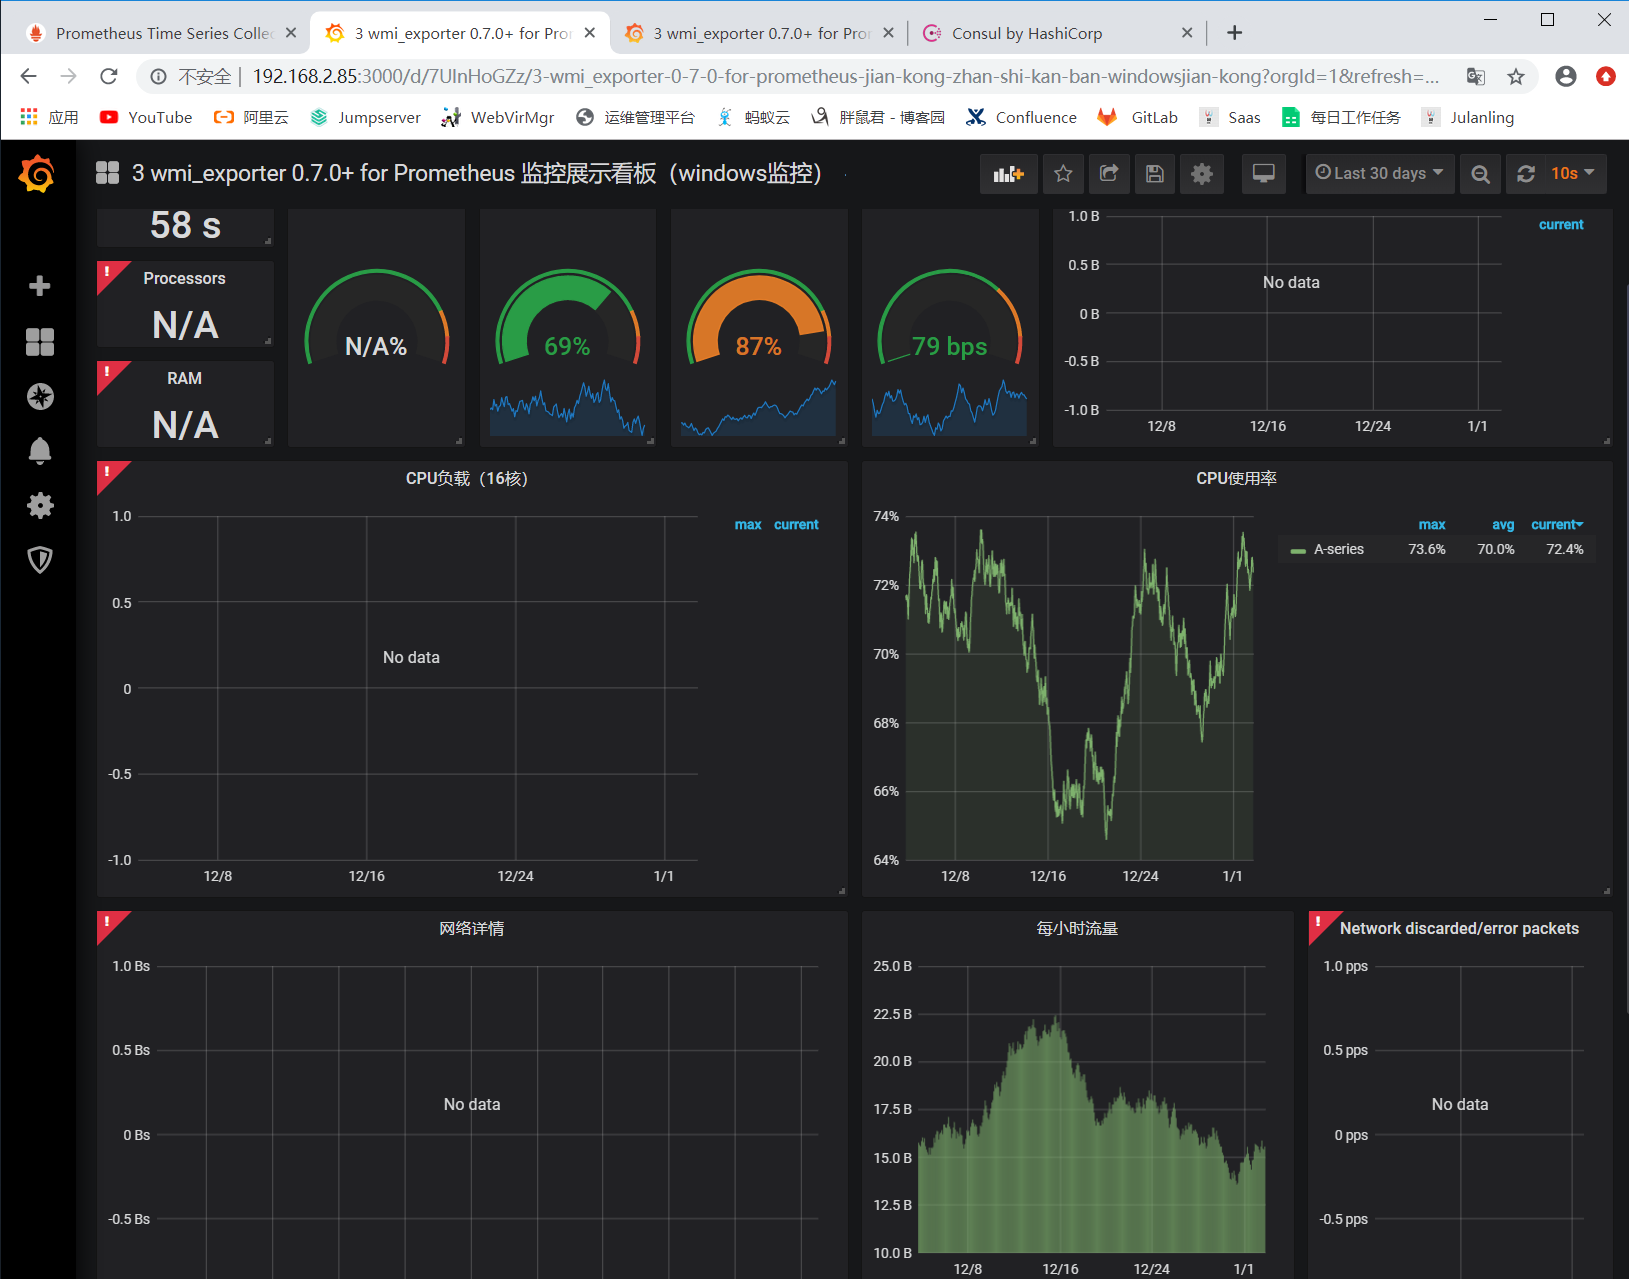Open Alerting bell in the sidebar
This screenshot has height=1279, width=1629.
click(40, 451)
